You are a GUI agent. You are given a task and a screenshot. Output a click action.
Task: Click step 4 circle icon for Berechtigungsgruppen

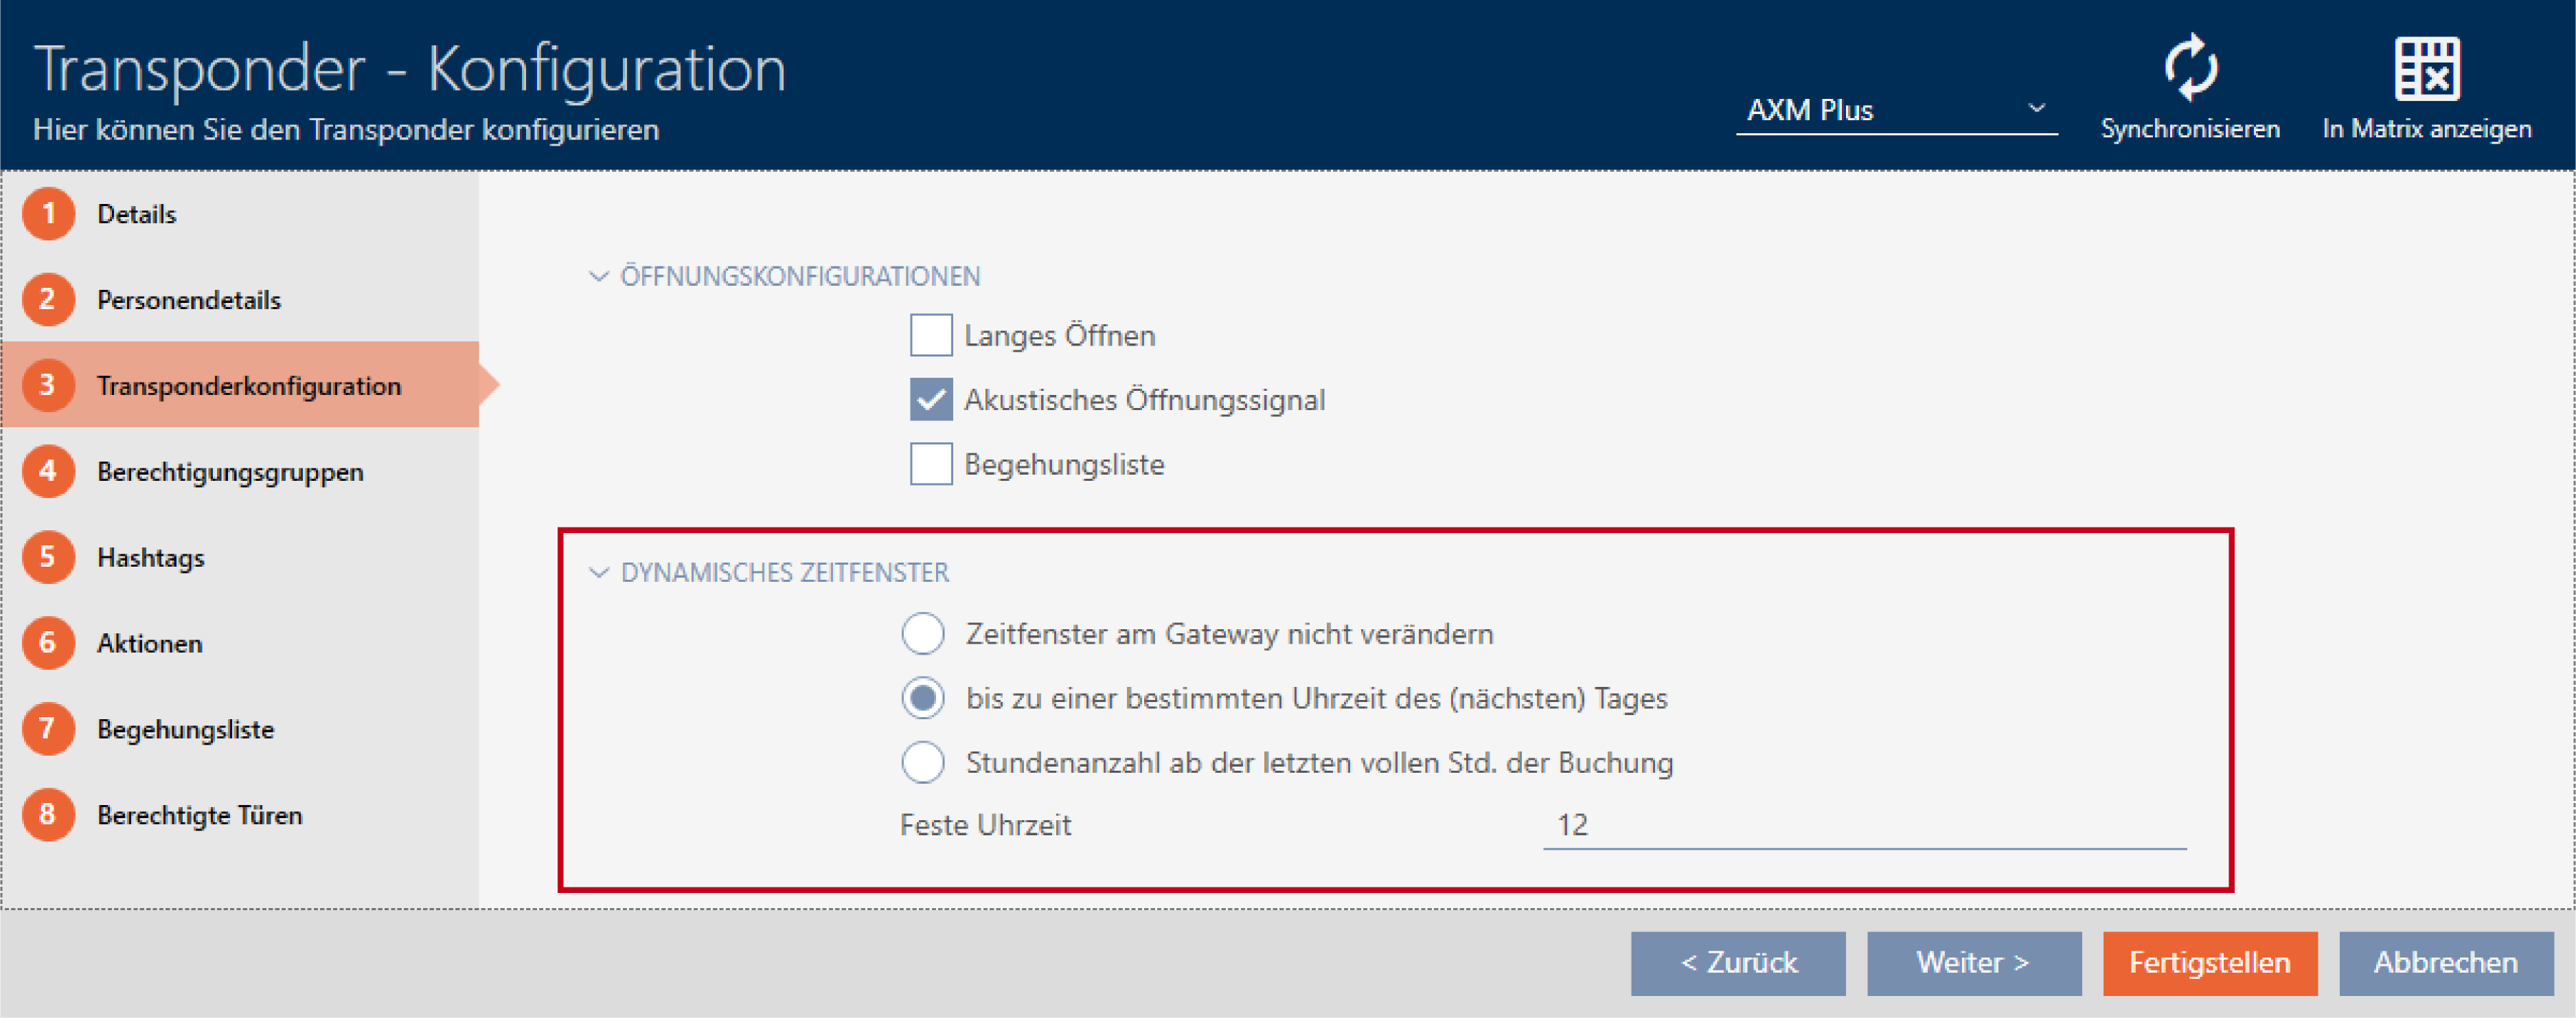click(x=48, y=472)
